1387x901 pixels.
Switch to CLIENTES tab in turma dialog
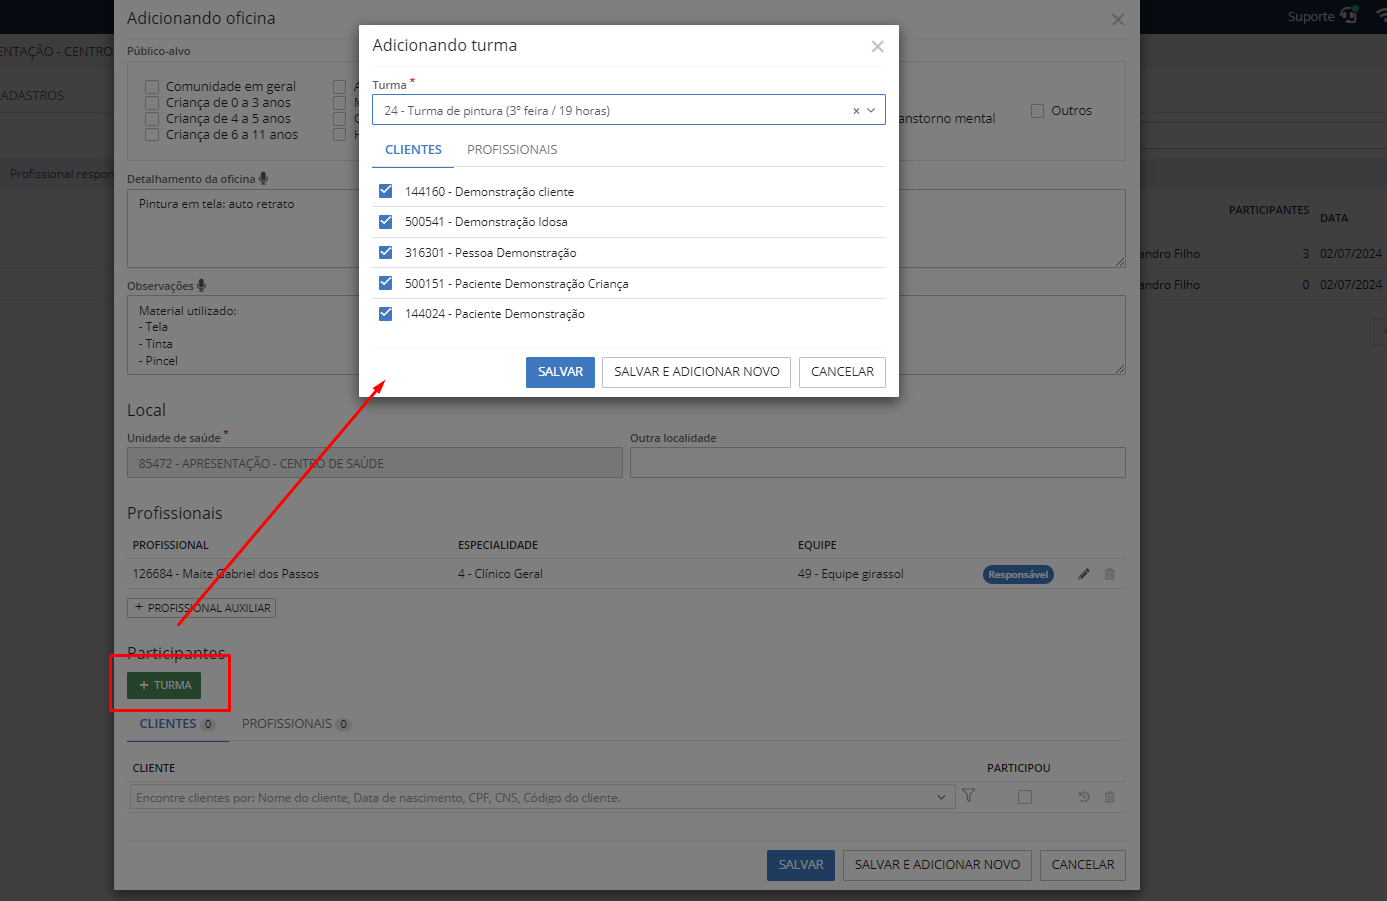click(x=413, y=150)
